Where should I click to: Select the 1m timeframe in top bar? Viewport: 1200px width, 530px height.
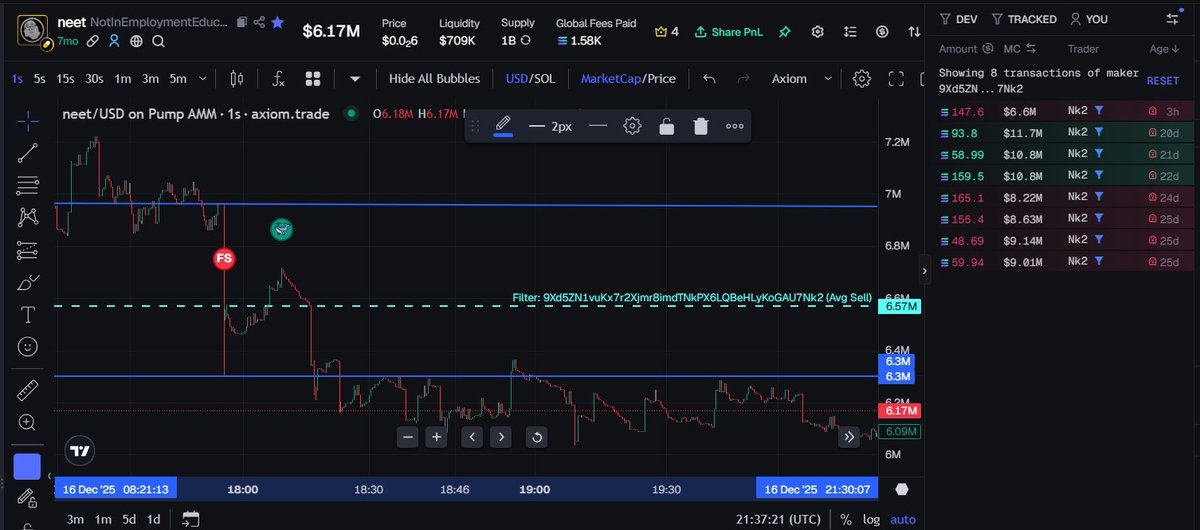(x=123, y=78)
